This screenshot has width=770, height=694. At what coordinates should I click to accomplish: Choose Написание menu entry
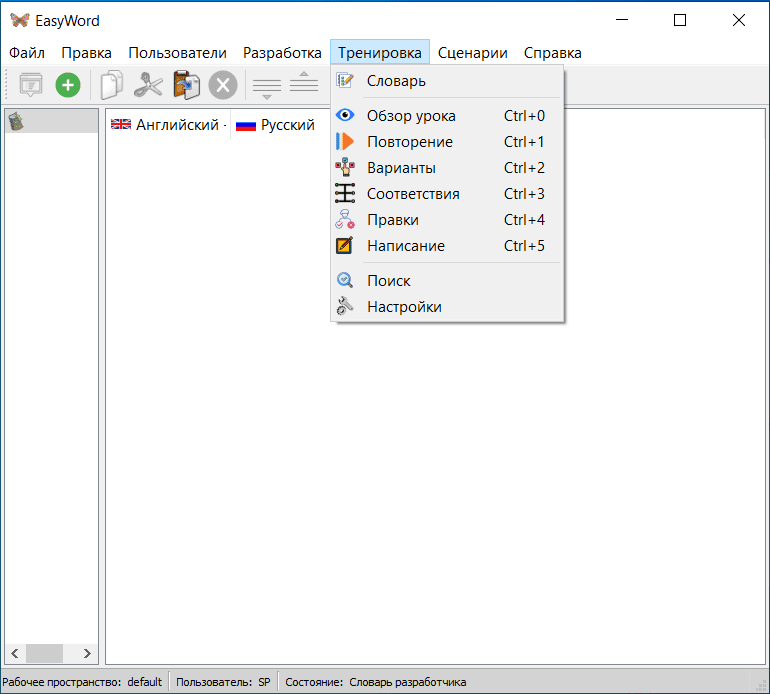point(447,246)
